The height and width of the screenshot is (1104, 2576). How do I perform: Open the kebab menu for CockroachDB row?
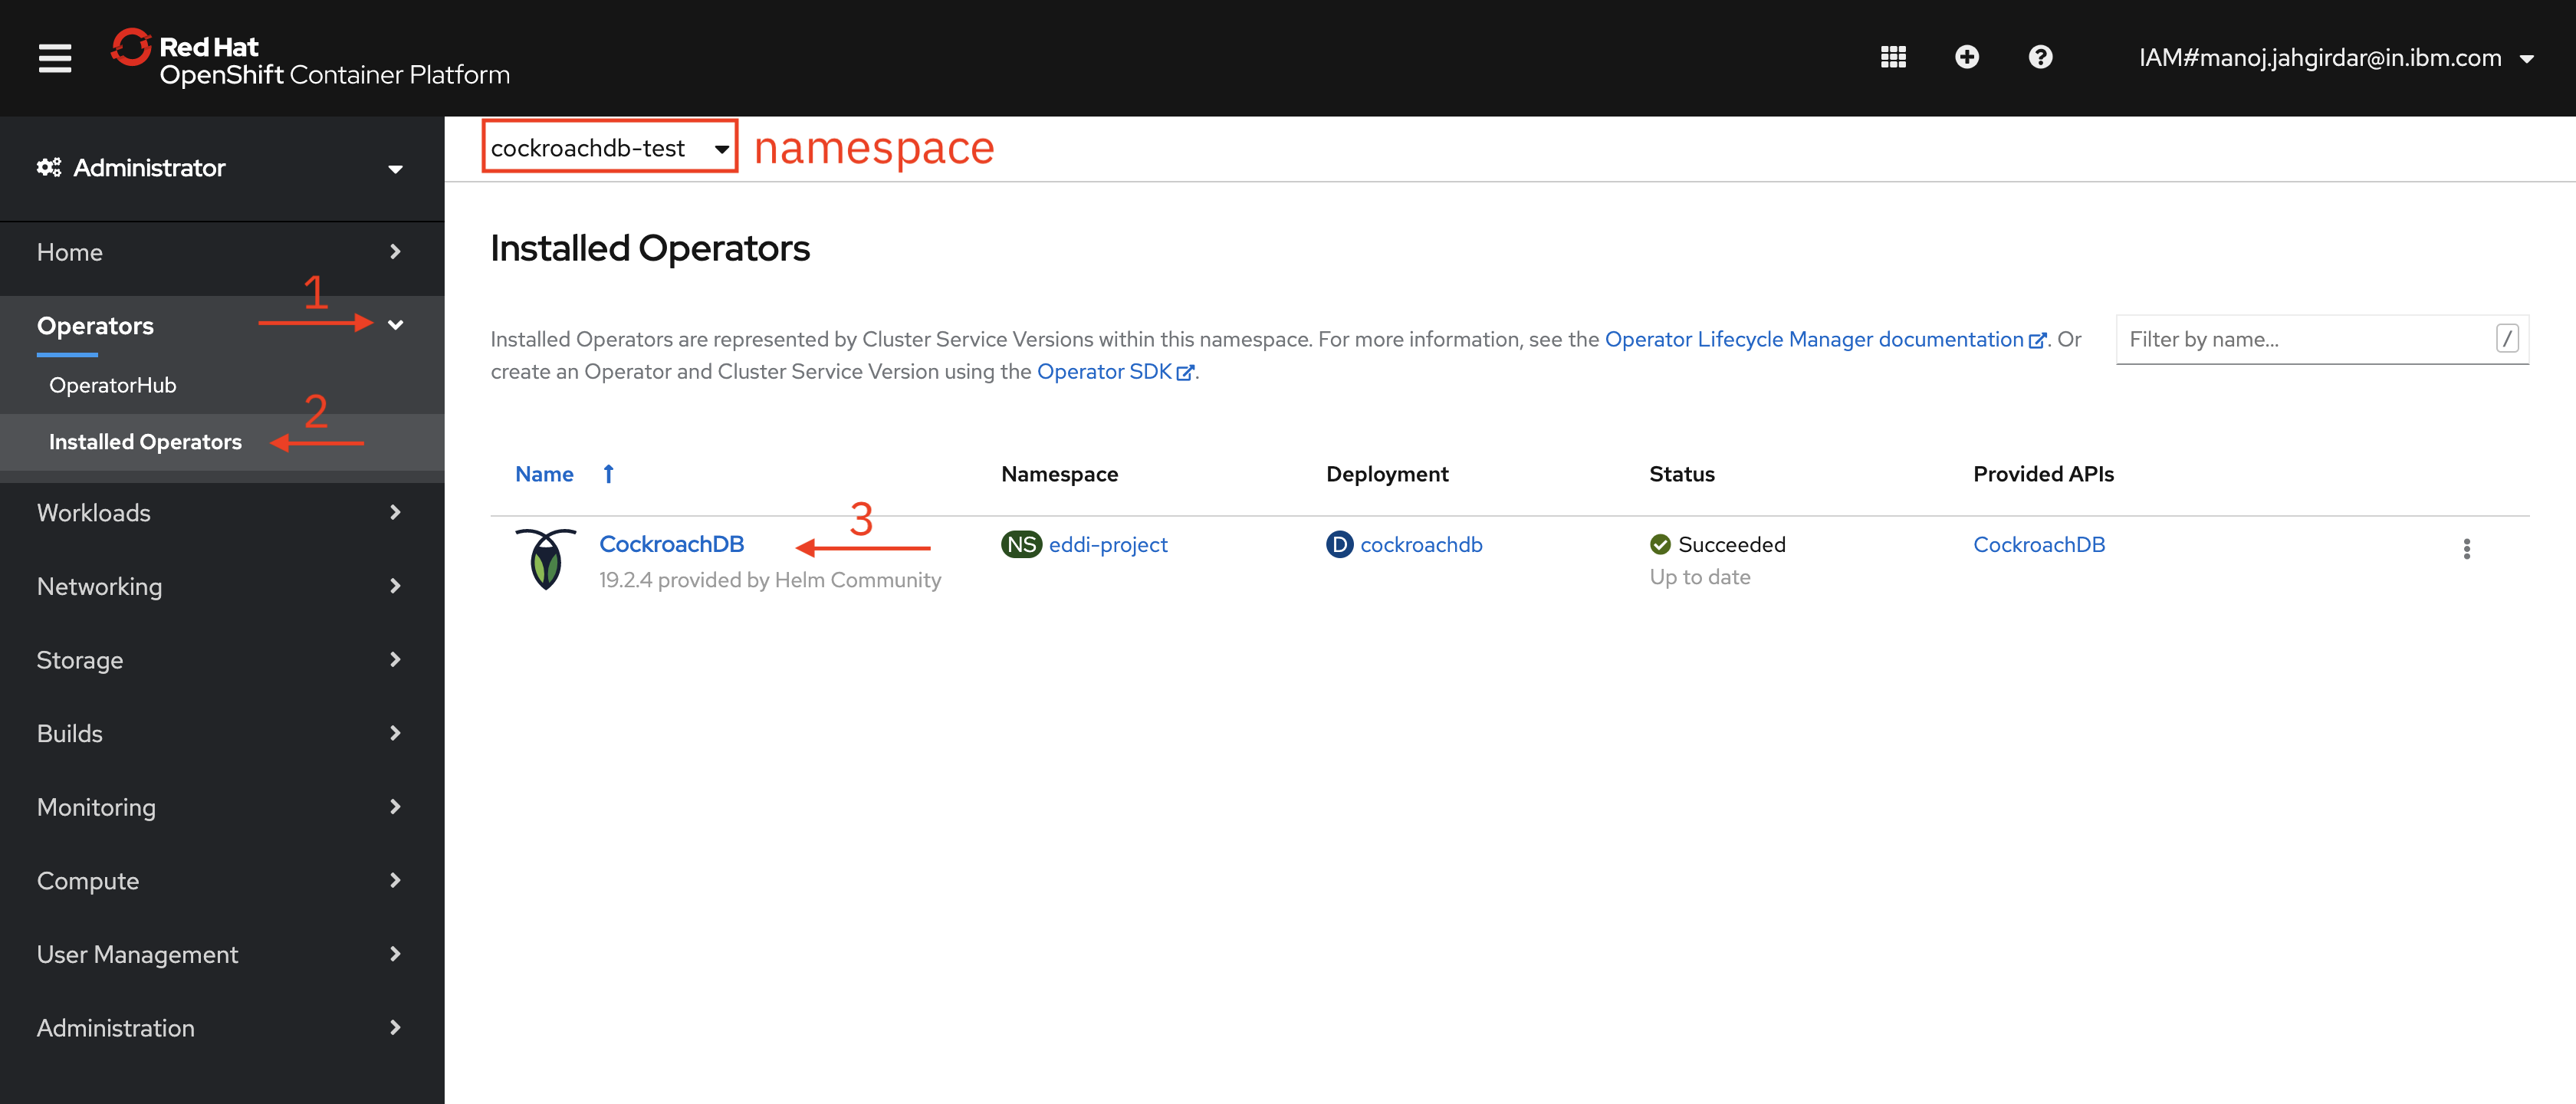tap(2466, 548)
